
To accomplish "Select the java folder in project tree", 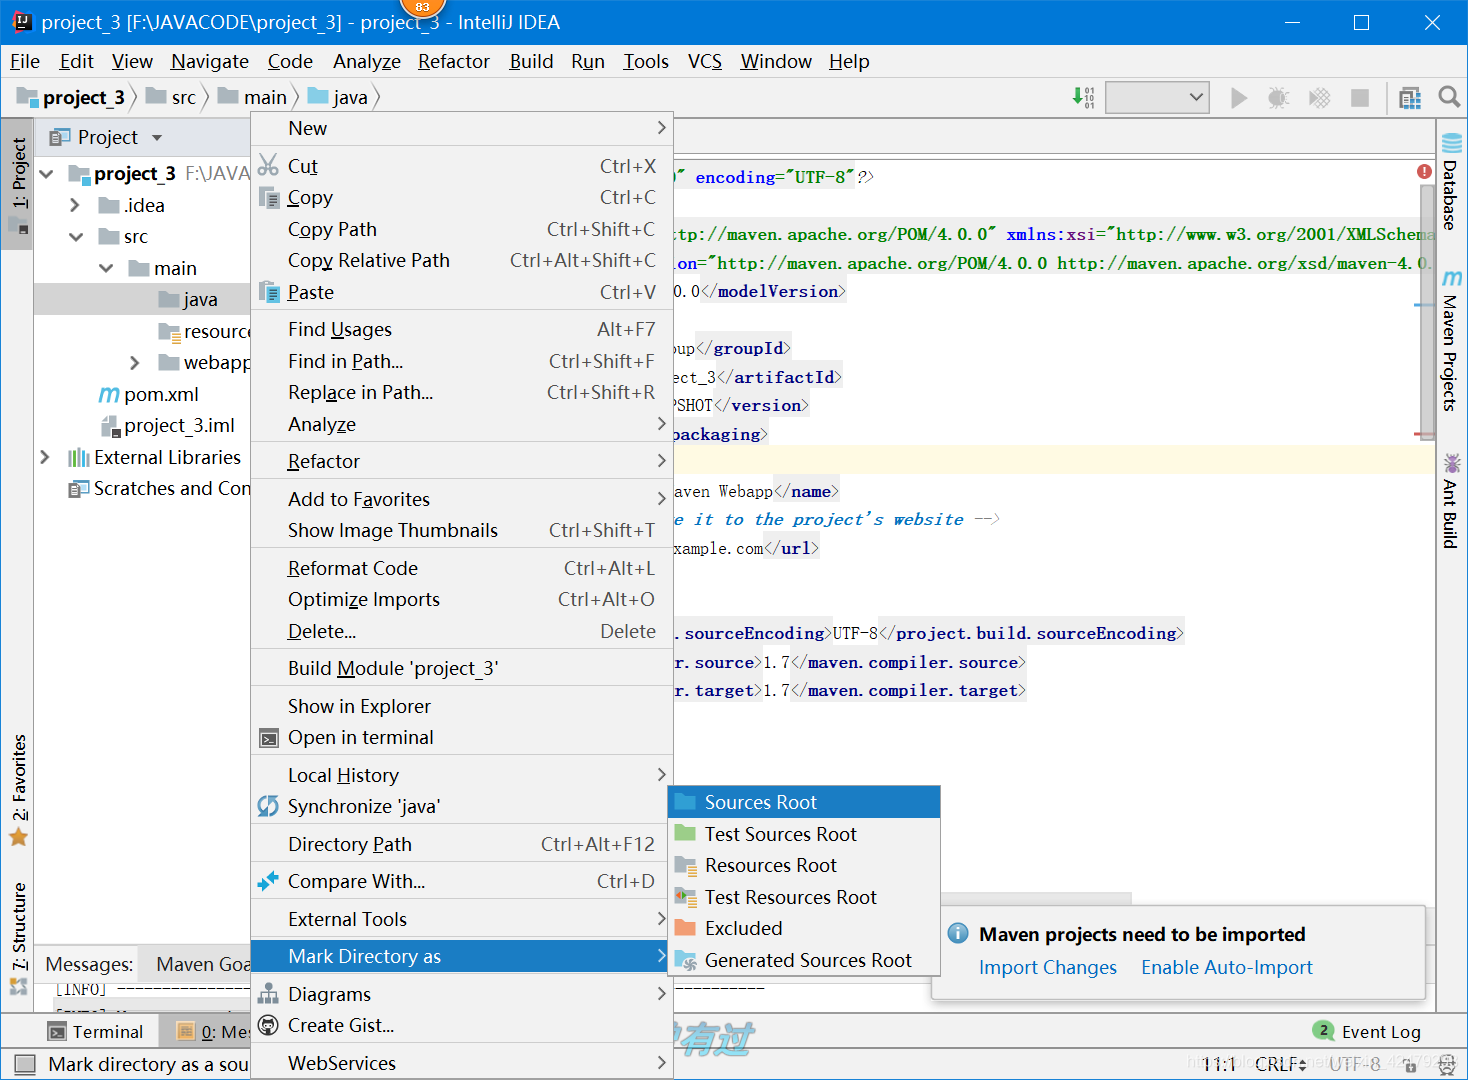I will tap(142, 299).
